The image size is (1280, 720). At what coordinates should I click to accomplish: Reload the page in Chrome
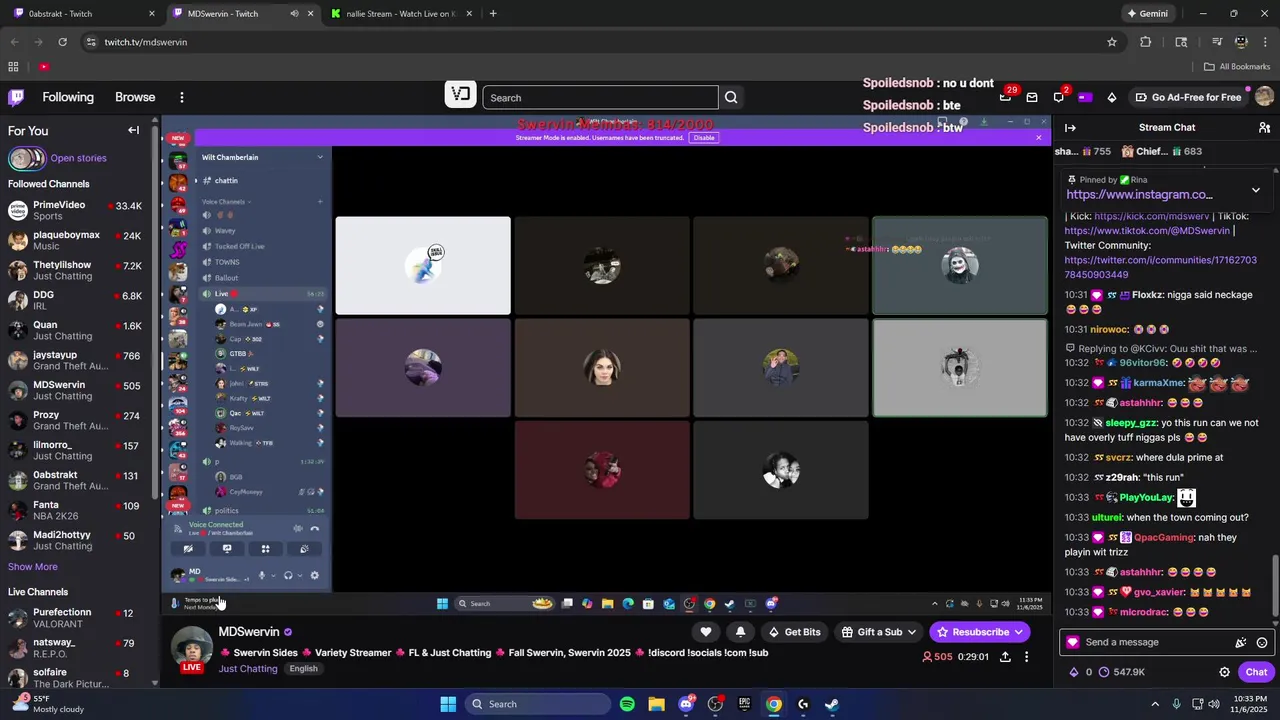pos(62,42)
